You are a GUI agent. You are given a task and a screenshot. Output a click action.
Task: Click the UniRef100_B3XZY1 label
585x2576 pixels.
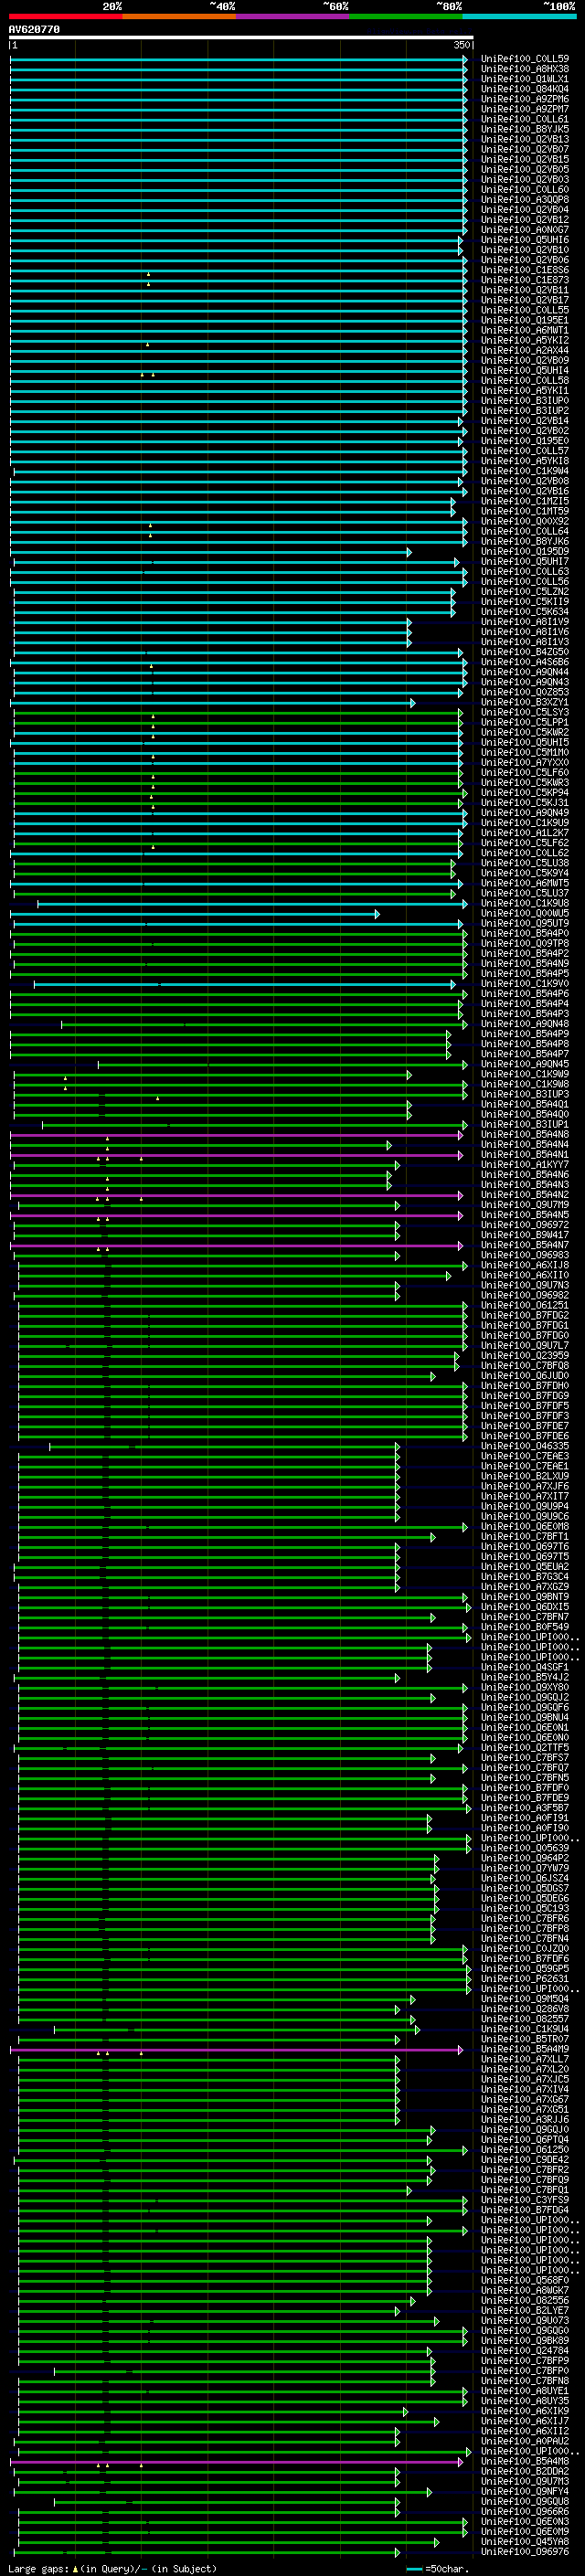[525, 702]
